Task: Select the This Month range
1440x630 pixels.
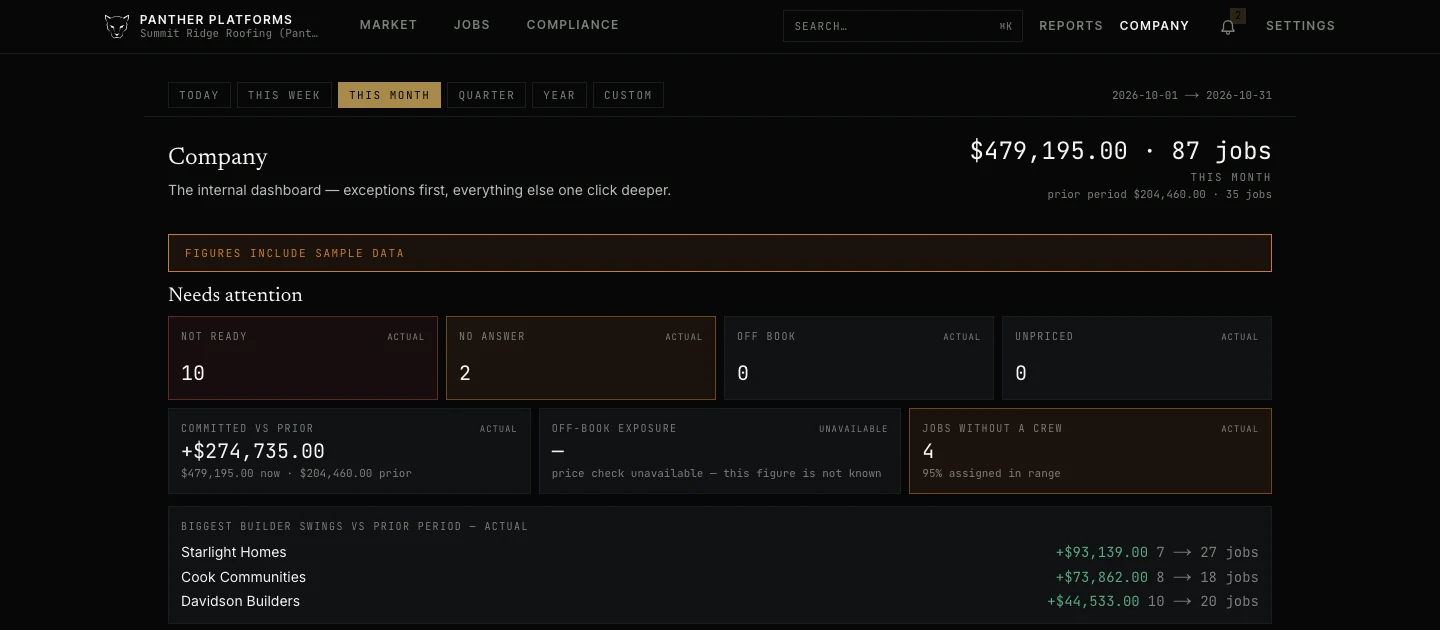Action: pyautogui.click(x=389, y=95)
